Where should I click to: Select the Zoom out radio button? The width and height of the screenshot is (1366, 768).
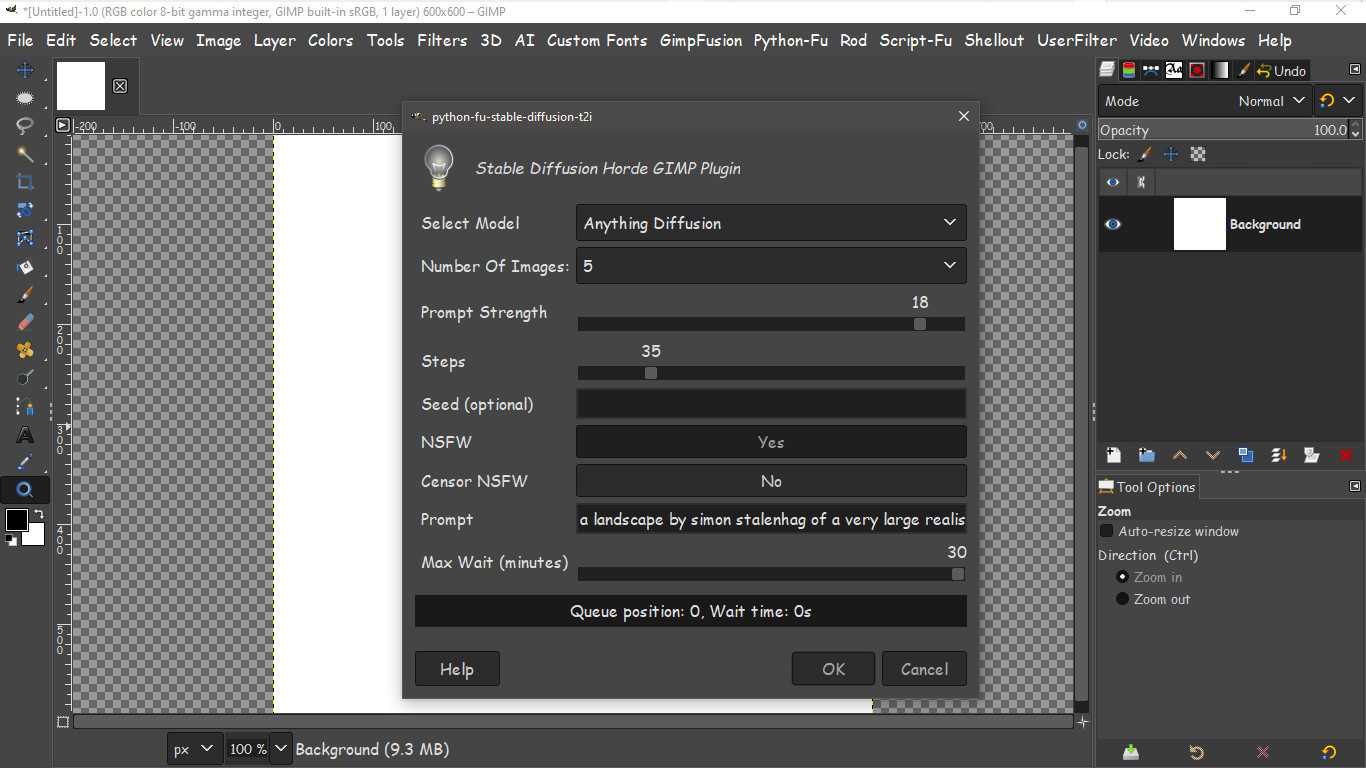coord(1122,599)
